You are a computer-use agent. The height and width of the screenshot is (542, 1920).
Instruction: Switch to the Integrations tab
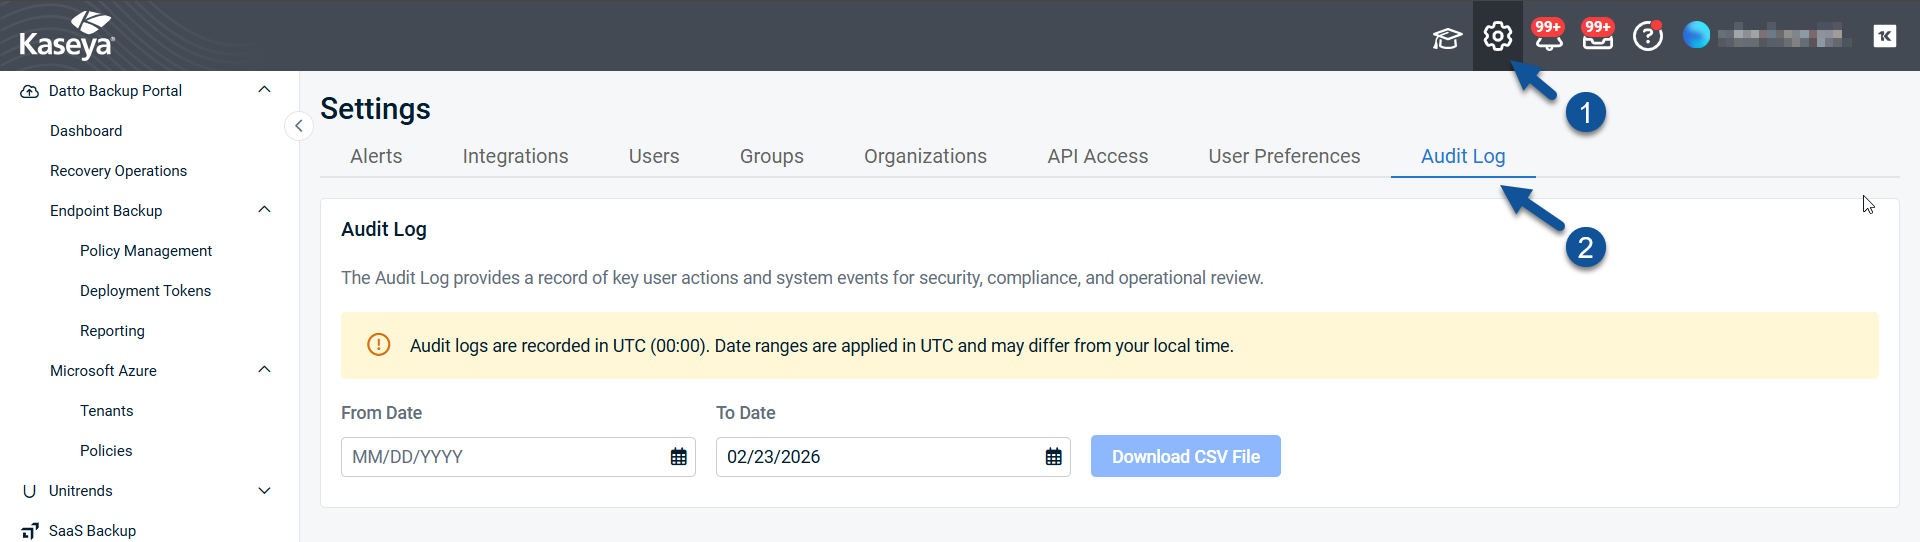pos(515,156)
